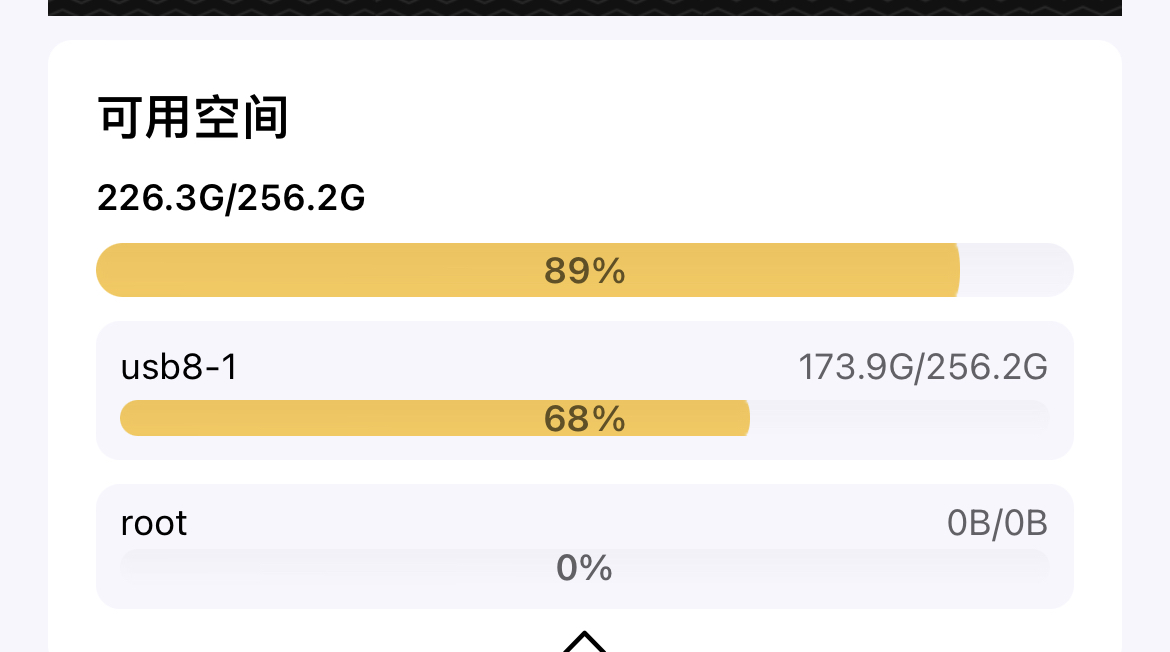Click the 0% progress bar under root
This screenshot has height=652, width=1170.
585,567
